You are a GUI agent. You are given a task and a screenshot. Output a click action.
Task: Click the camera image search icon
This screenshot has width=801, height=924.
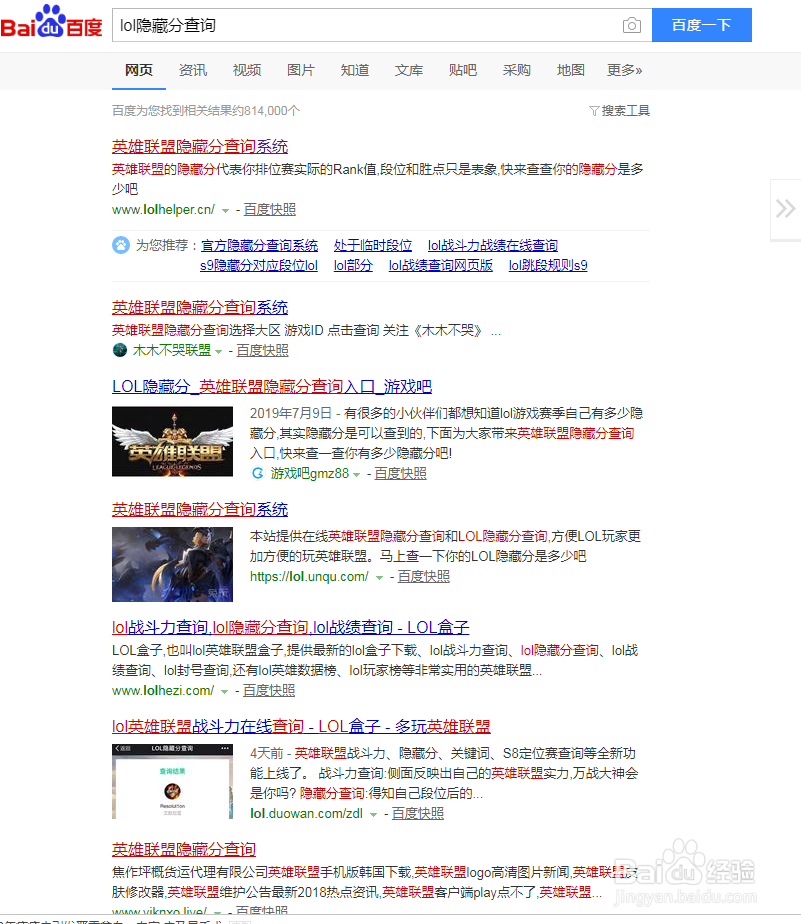631,25
